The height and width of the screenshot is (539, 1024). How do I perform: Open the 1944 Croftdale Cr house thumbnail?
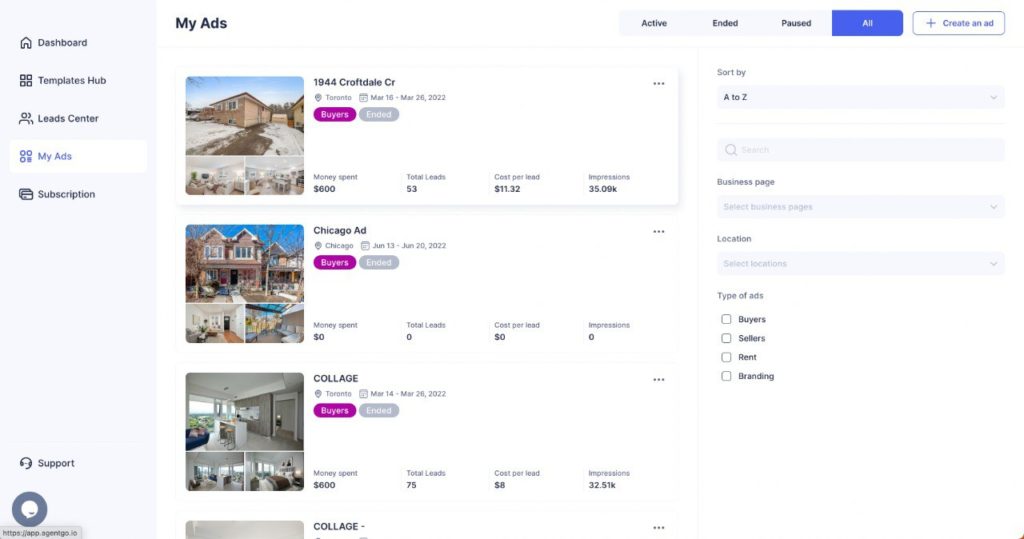244,116
